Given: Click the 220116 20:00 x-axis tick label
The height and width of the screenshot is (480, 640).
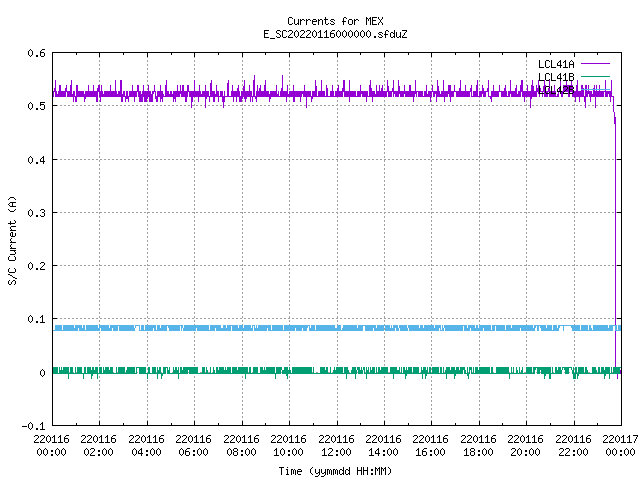Looking at the screenshot, I should [525, 446].
